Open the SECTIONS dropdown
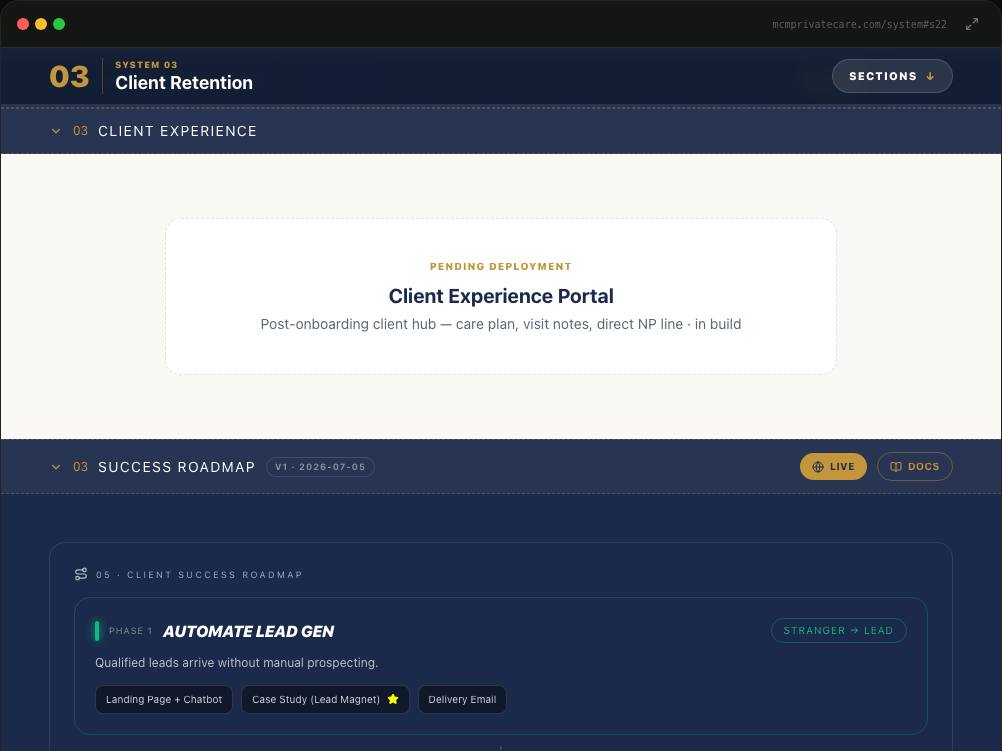 892,76
